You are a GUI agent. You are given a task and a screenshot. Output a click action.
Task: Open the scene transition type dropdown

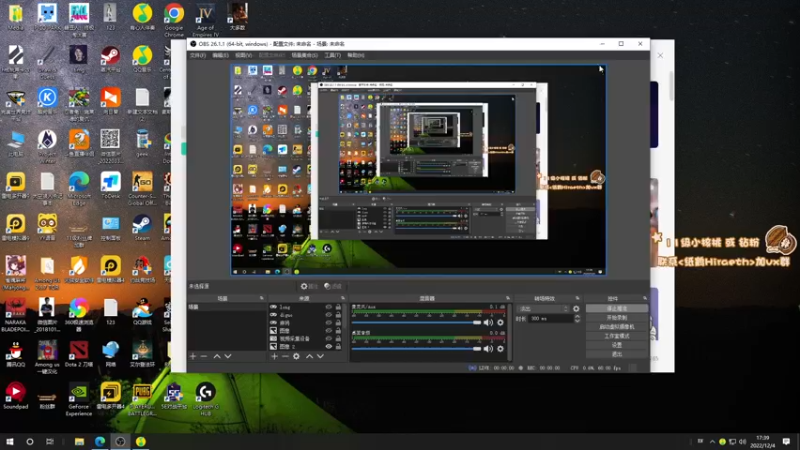[543, 309]
